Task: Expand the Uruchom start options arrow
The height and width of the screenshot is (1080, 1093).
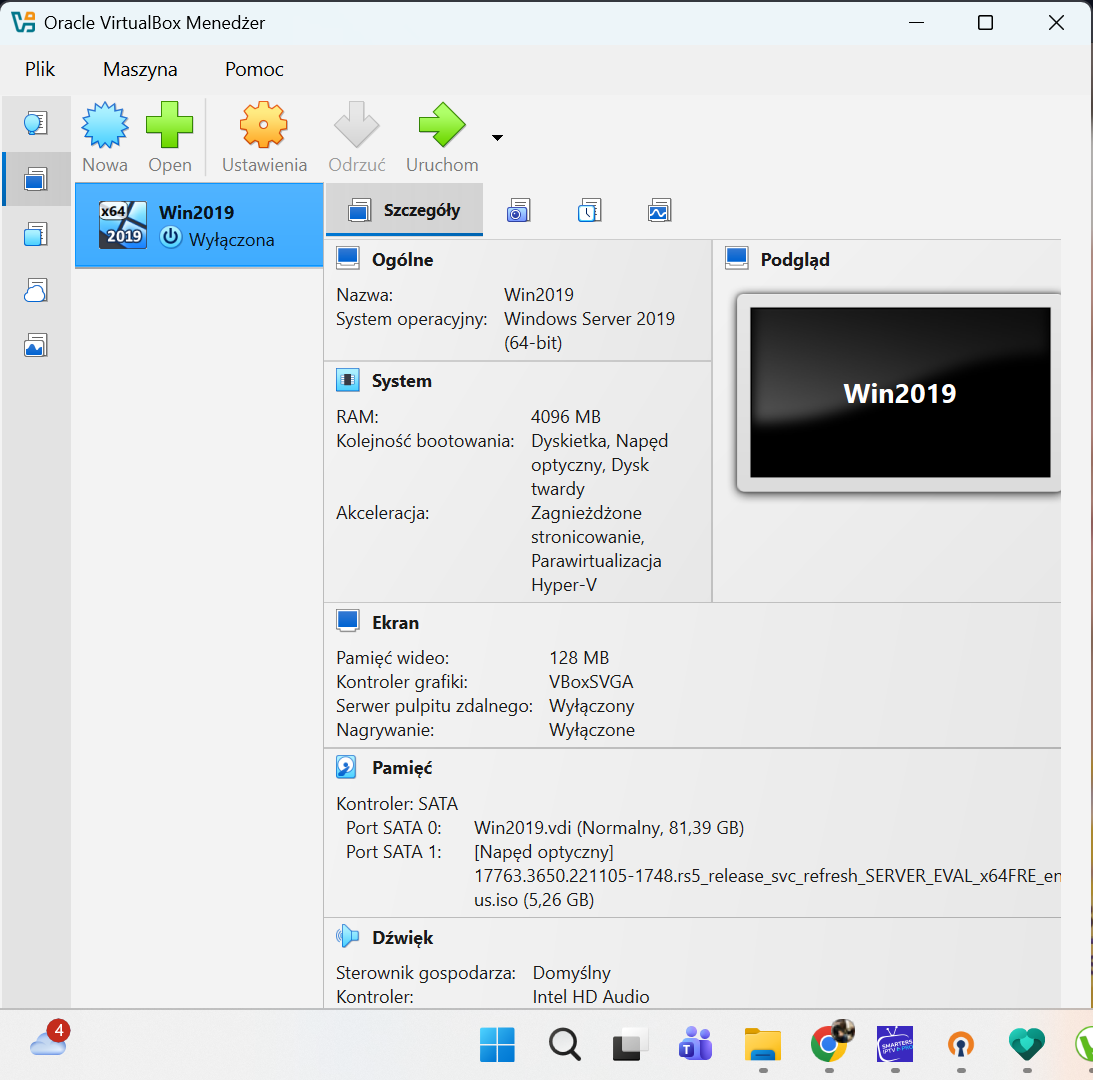Action: click(496, 139)
